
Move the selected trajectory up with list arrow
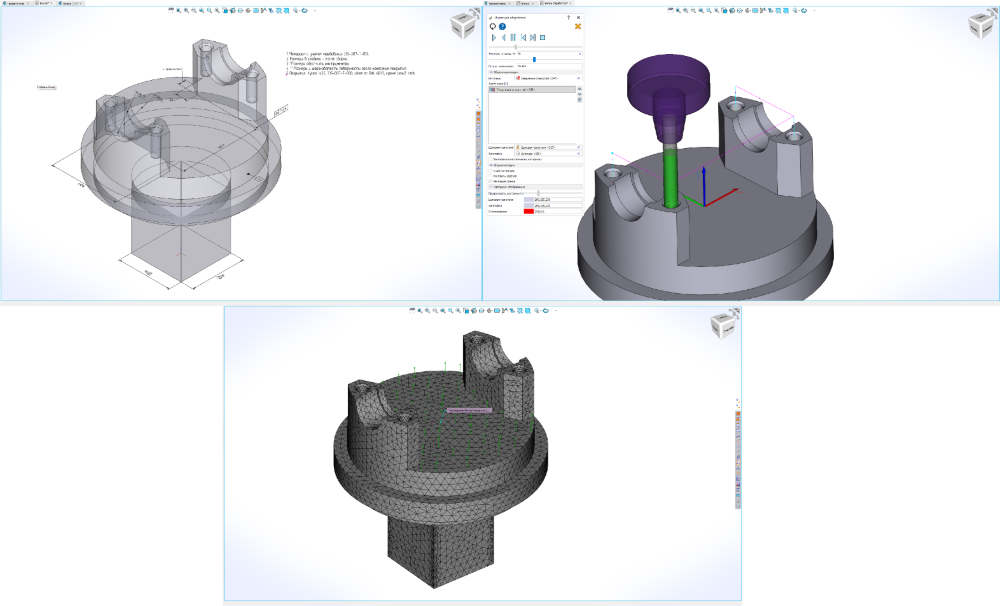[580, 89]
